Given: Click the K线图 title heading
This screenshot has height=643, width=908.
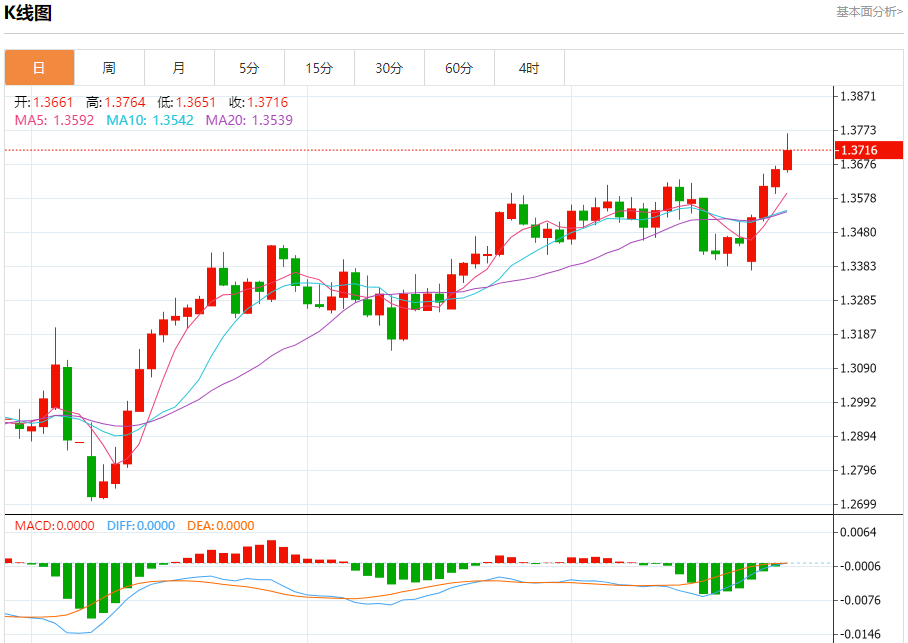Looking at the screenshot, I should click(x=27, y=13).
